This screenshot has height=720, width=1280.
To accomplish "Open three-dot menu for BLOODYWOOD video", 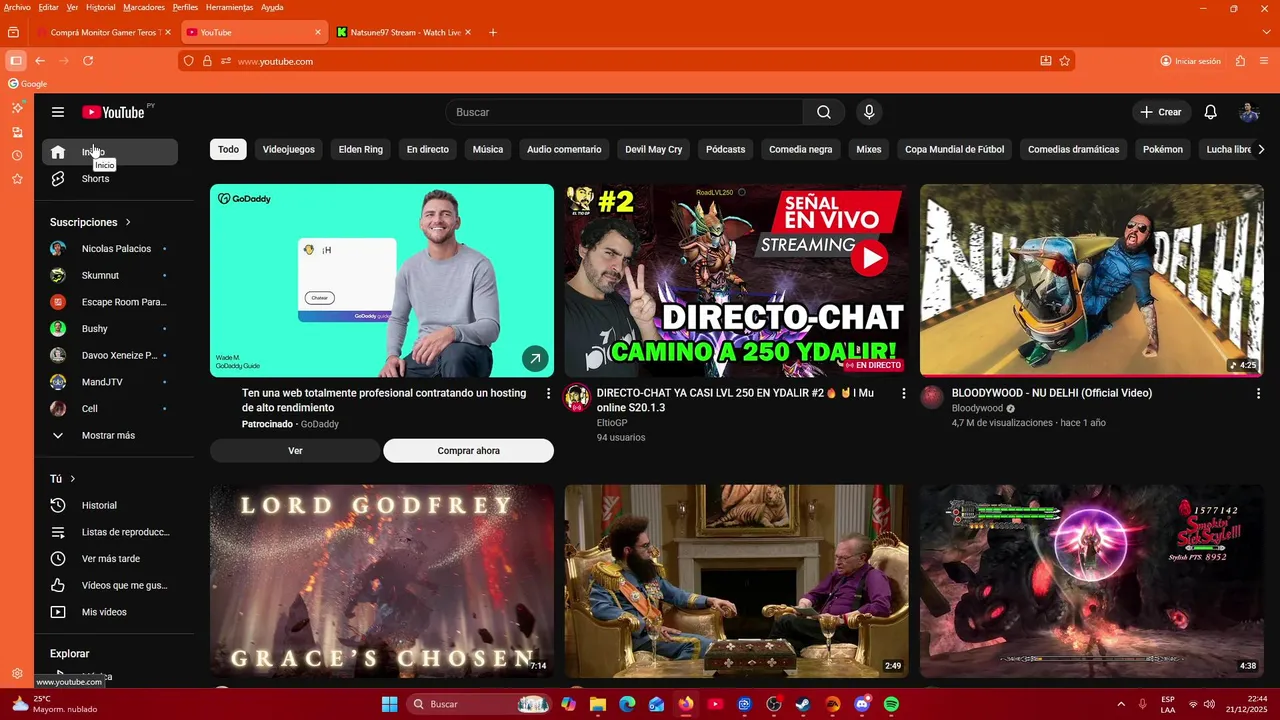I will pyautogui.click(x=1258, y=394).
